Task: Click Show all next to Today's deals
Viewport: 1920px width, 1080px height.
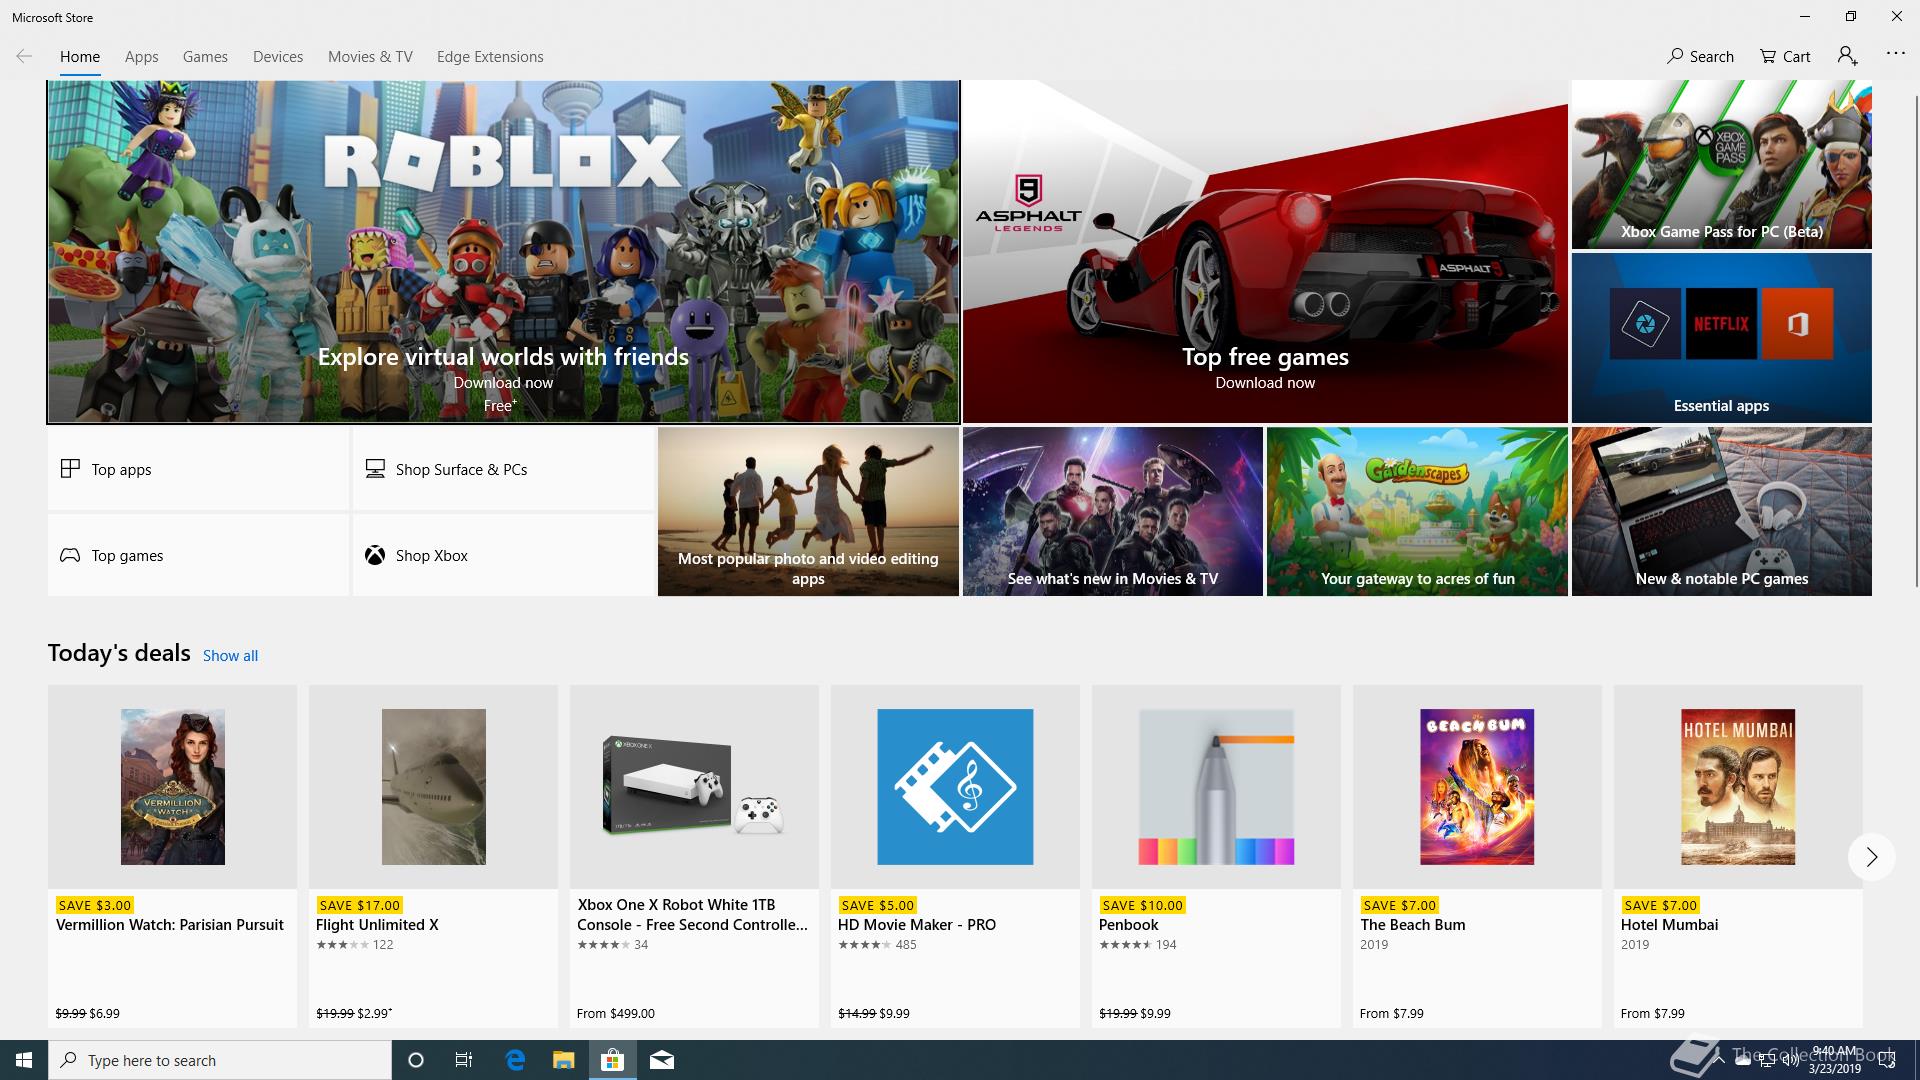Action: click(230, 656)
